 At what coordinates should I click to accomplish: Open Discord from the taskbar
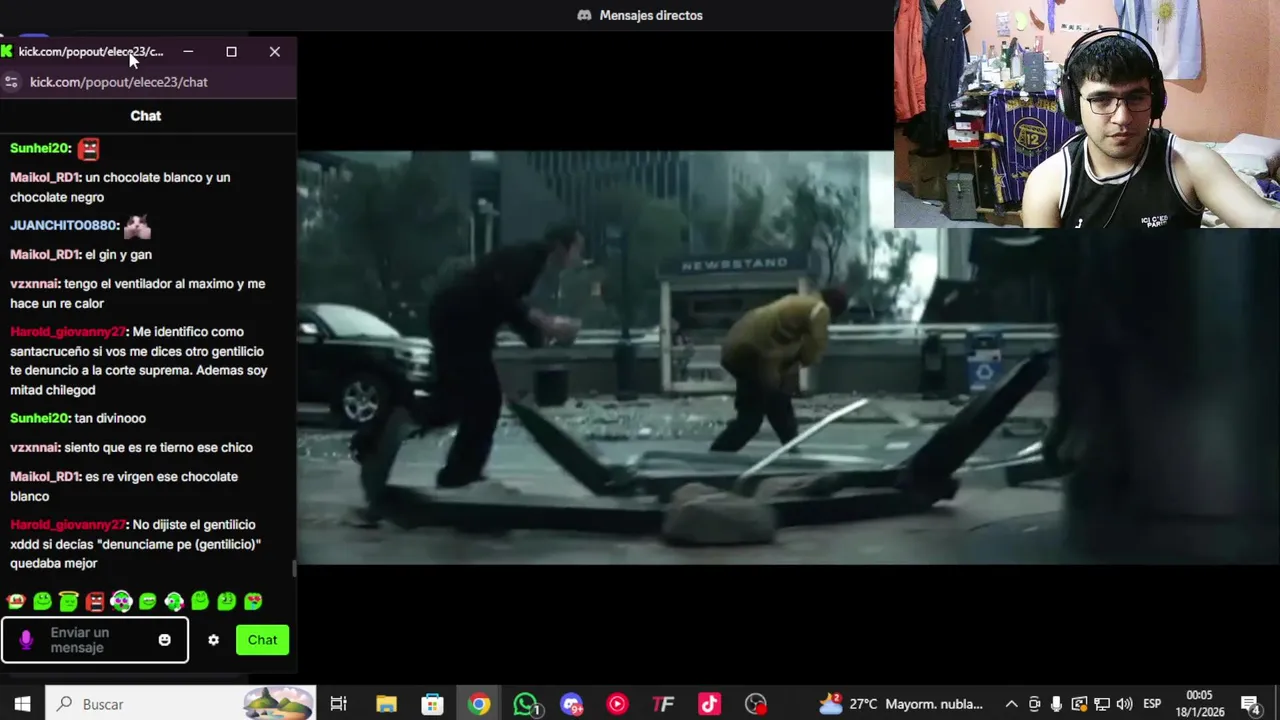point(572,704)
